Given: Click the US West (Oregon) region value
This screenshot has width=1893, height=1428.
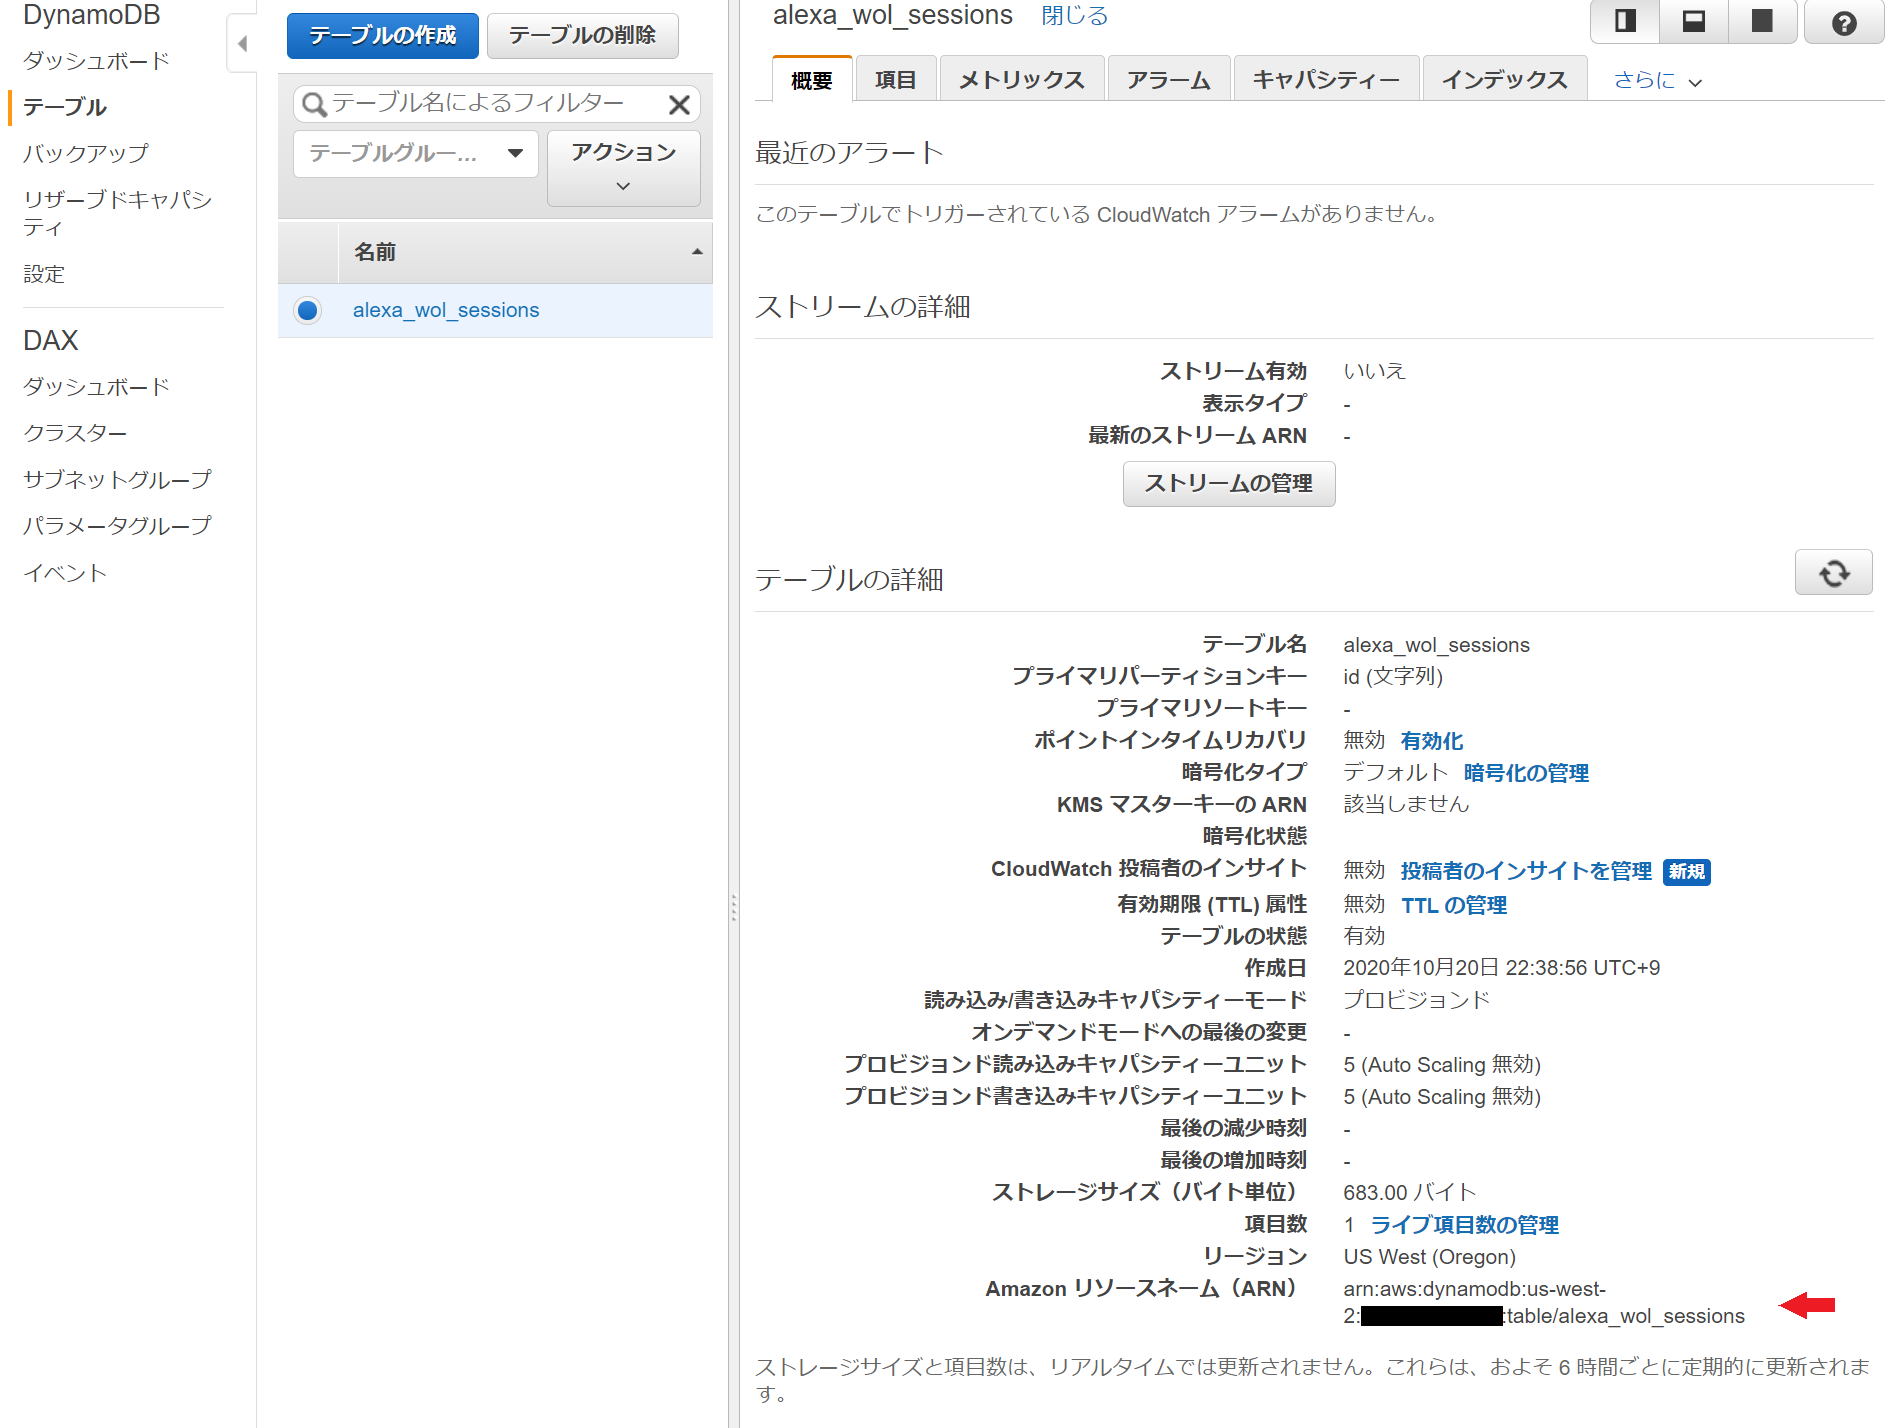Looking at the screenshot, I should 1429,1257.
